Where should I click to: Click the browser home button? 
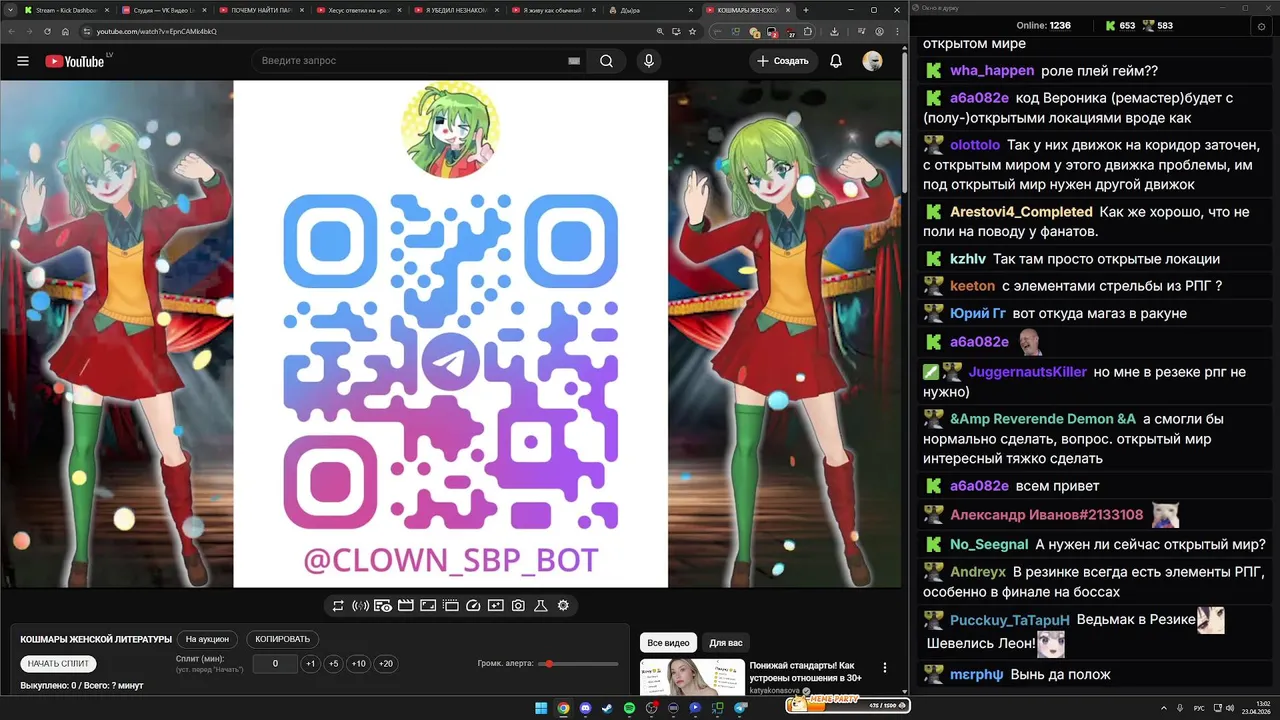click(x=65, y=31)
